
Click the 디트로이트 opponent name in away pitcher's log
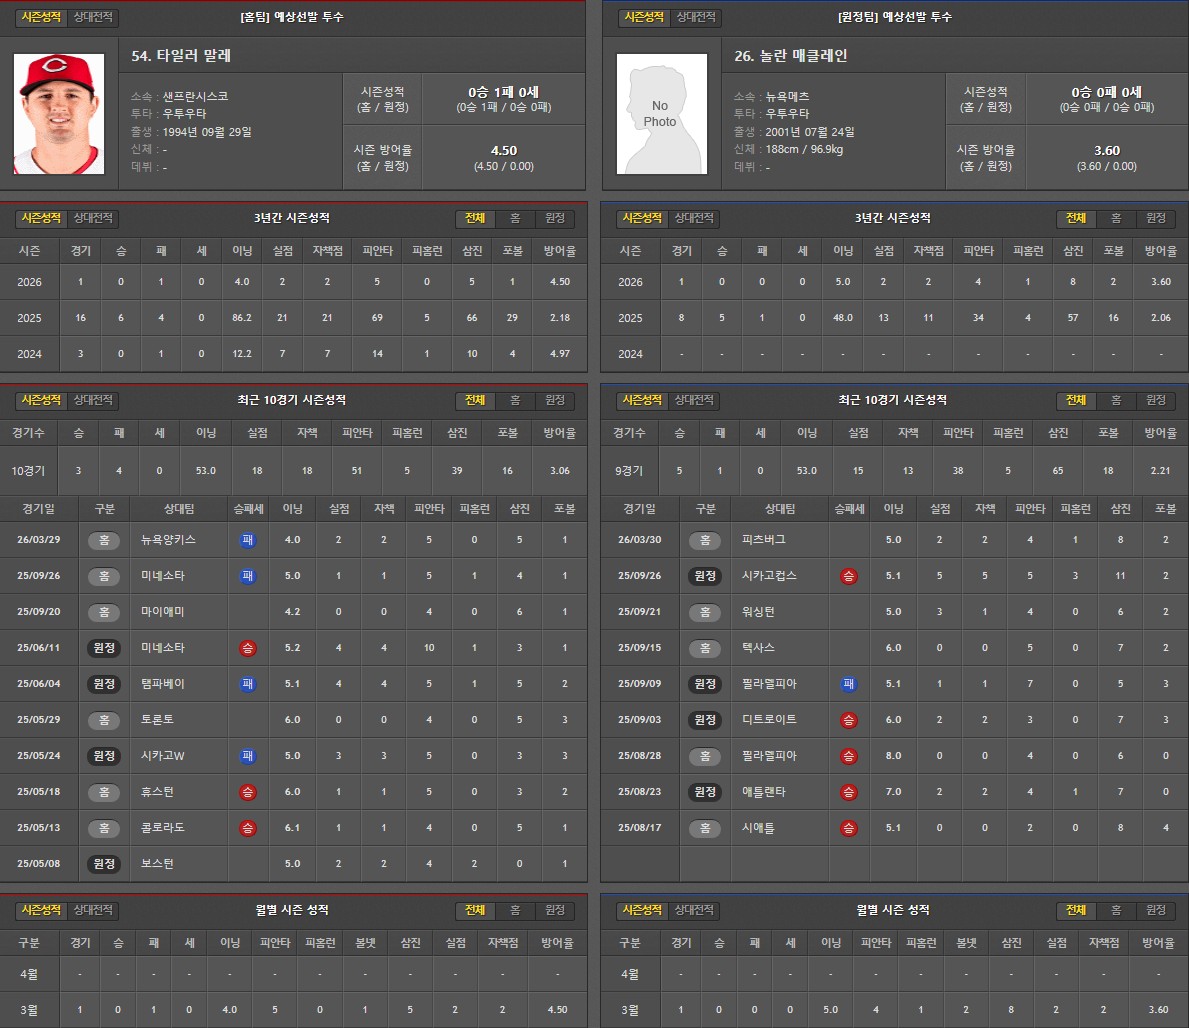pyautogui.click(x=770, y=720)
